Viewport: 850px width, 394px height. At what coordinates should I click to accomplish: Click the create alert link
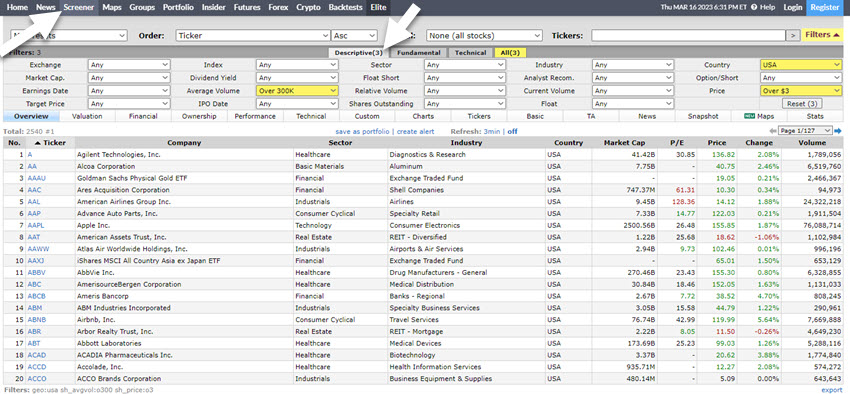click(415, 131)
